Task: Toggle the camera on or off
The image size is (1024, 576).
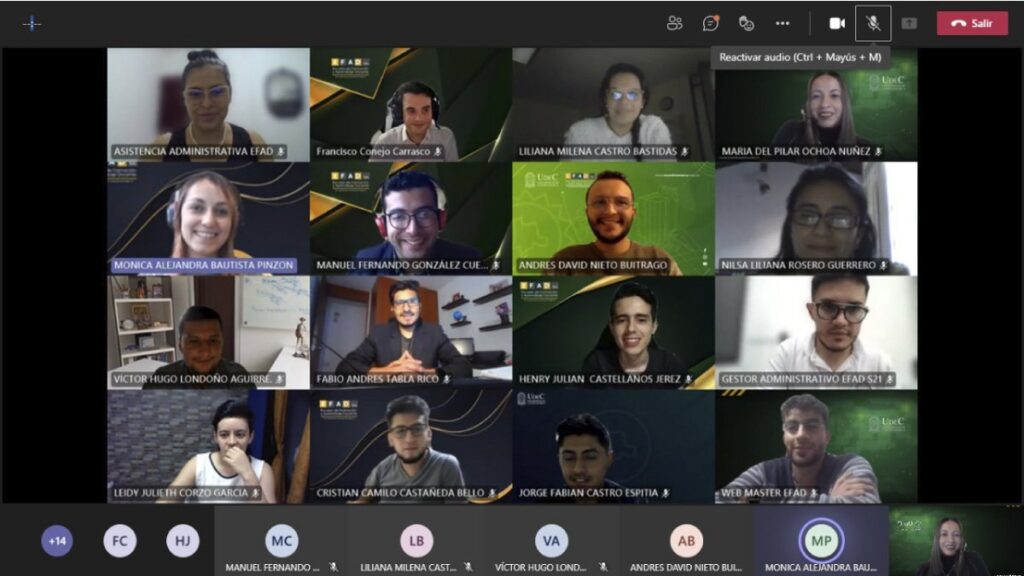Action: pos(837,24)
